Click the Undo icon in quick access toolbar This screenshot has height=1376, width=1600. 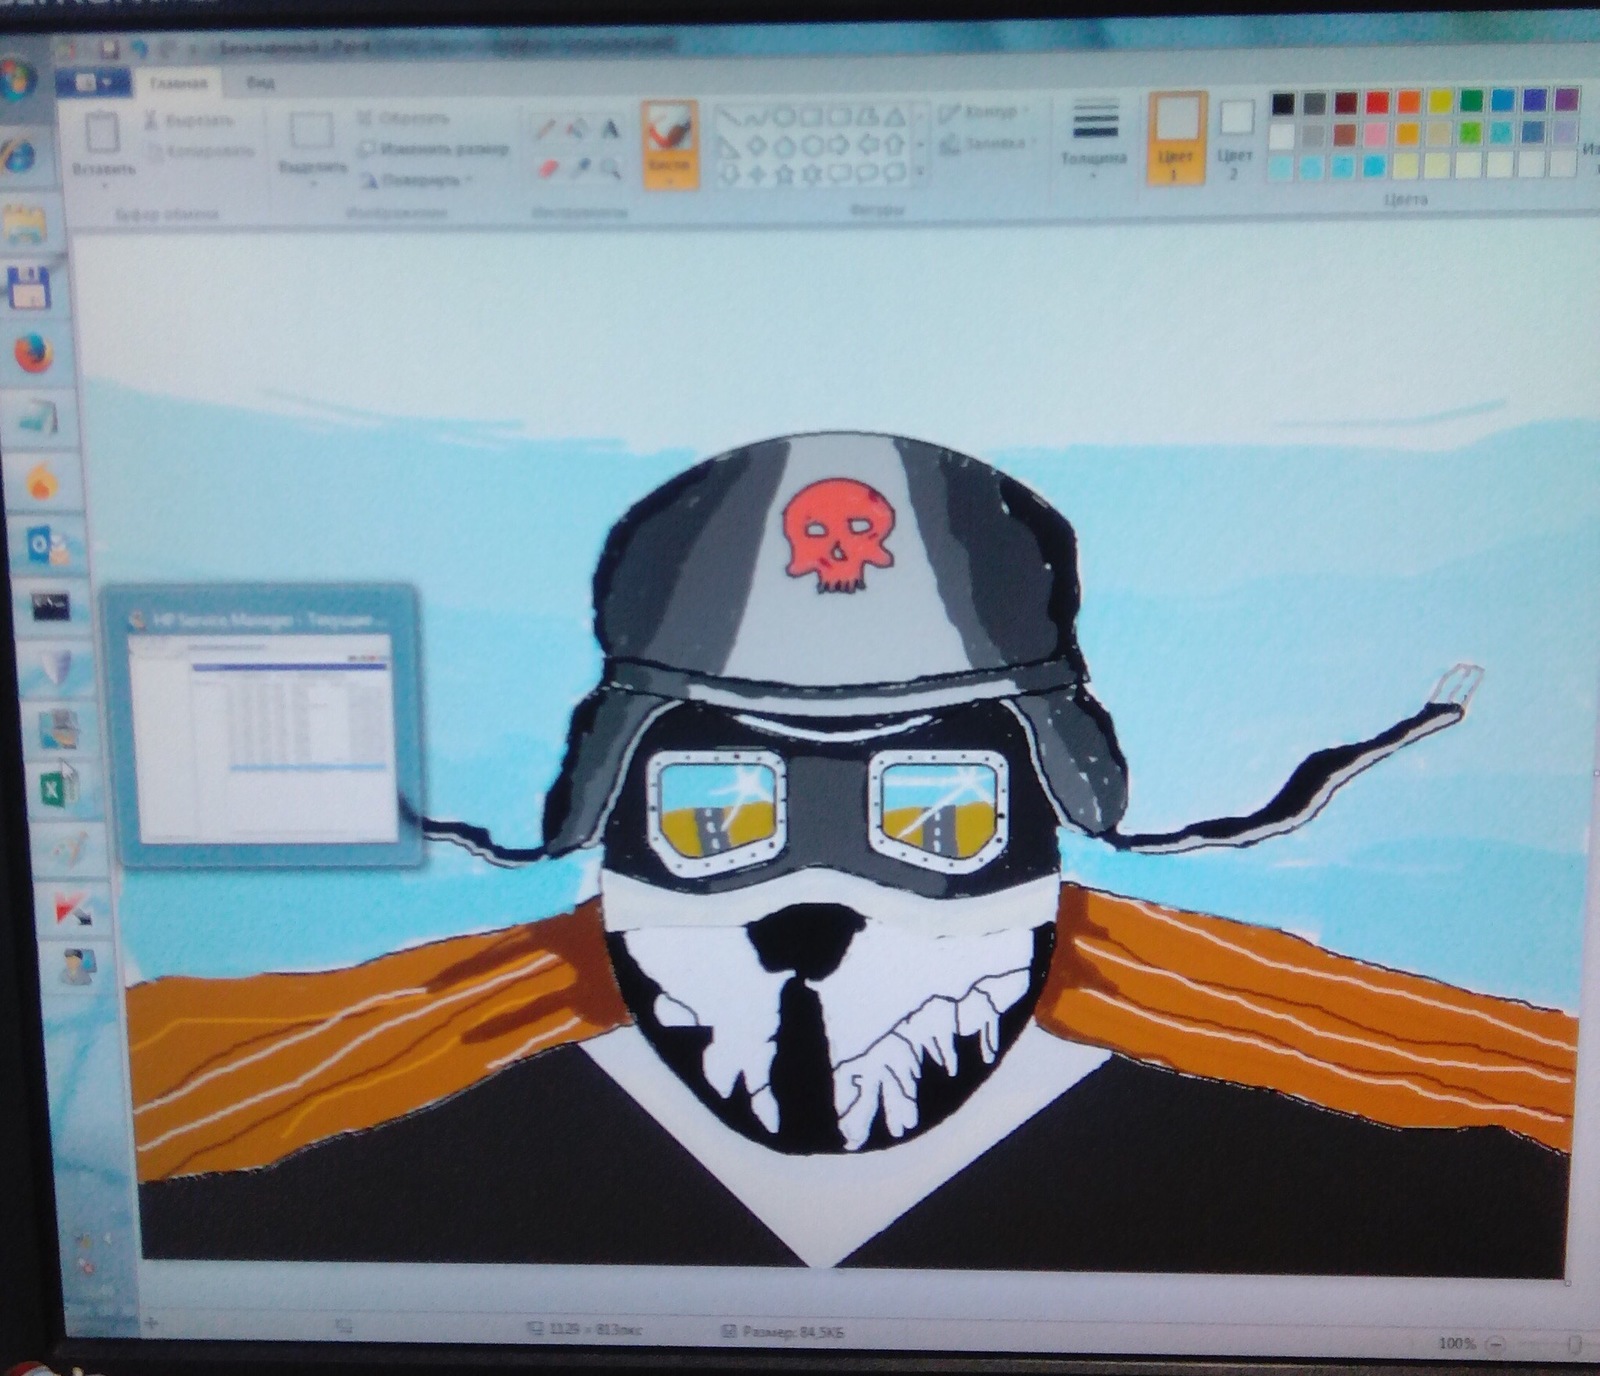(140, 49)
